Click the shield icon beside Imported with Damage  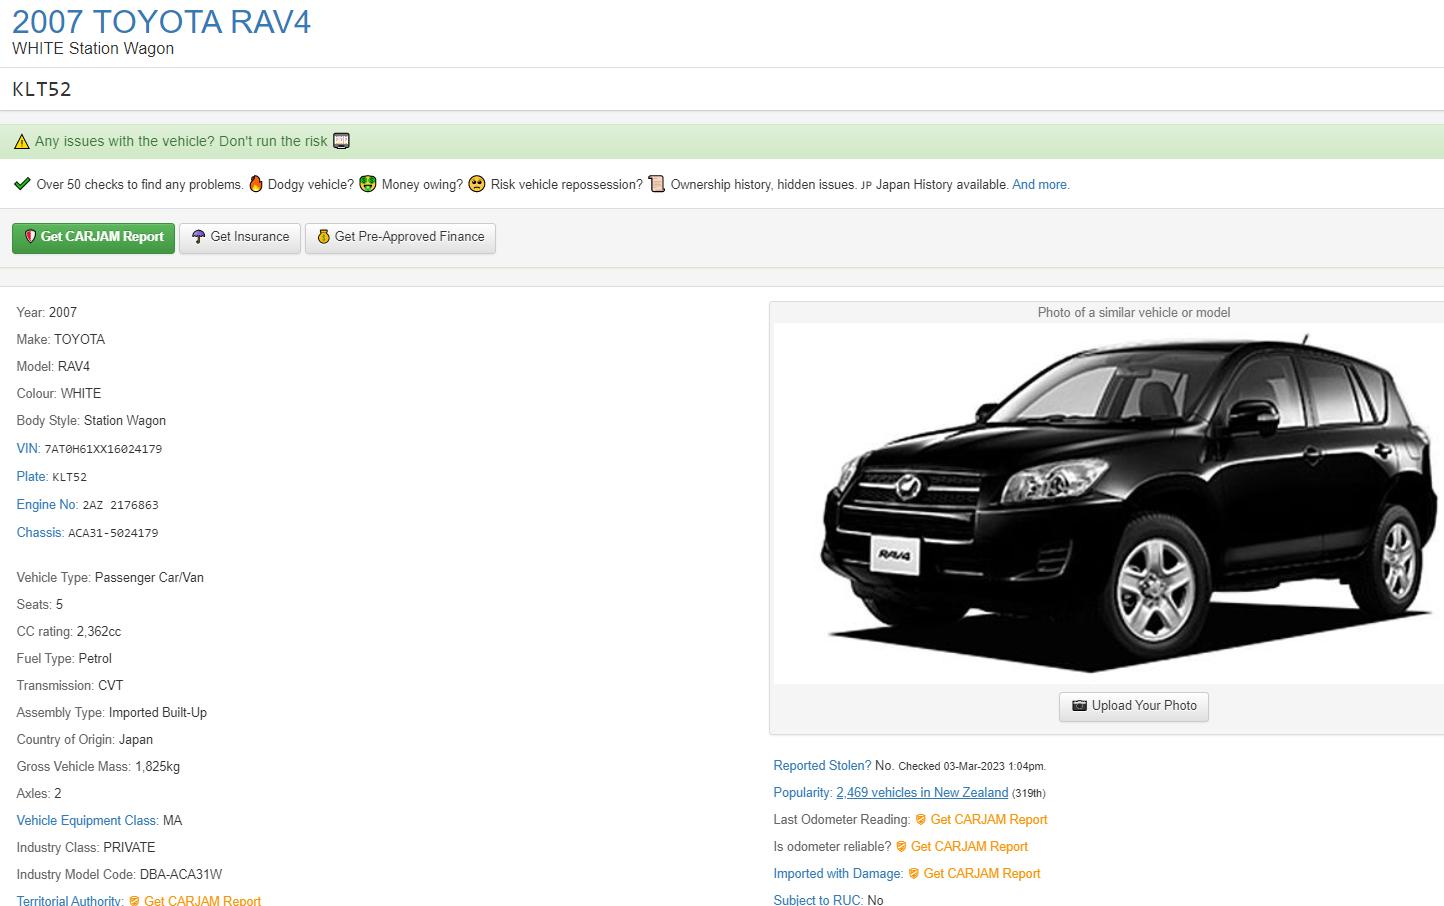(914, 874)
